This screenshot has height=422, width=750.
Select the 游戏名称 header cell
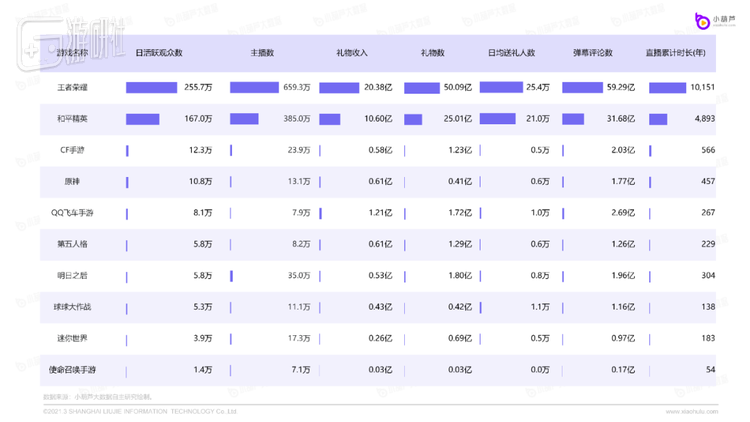72,53
